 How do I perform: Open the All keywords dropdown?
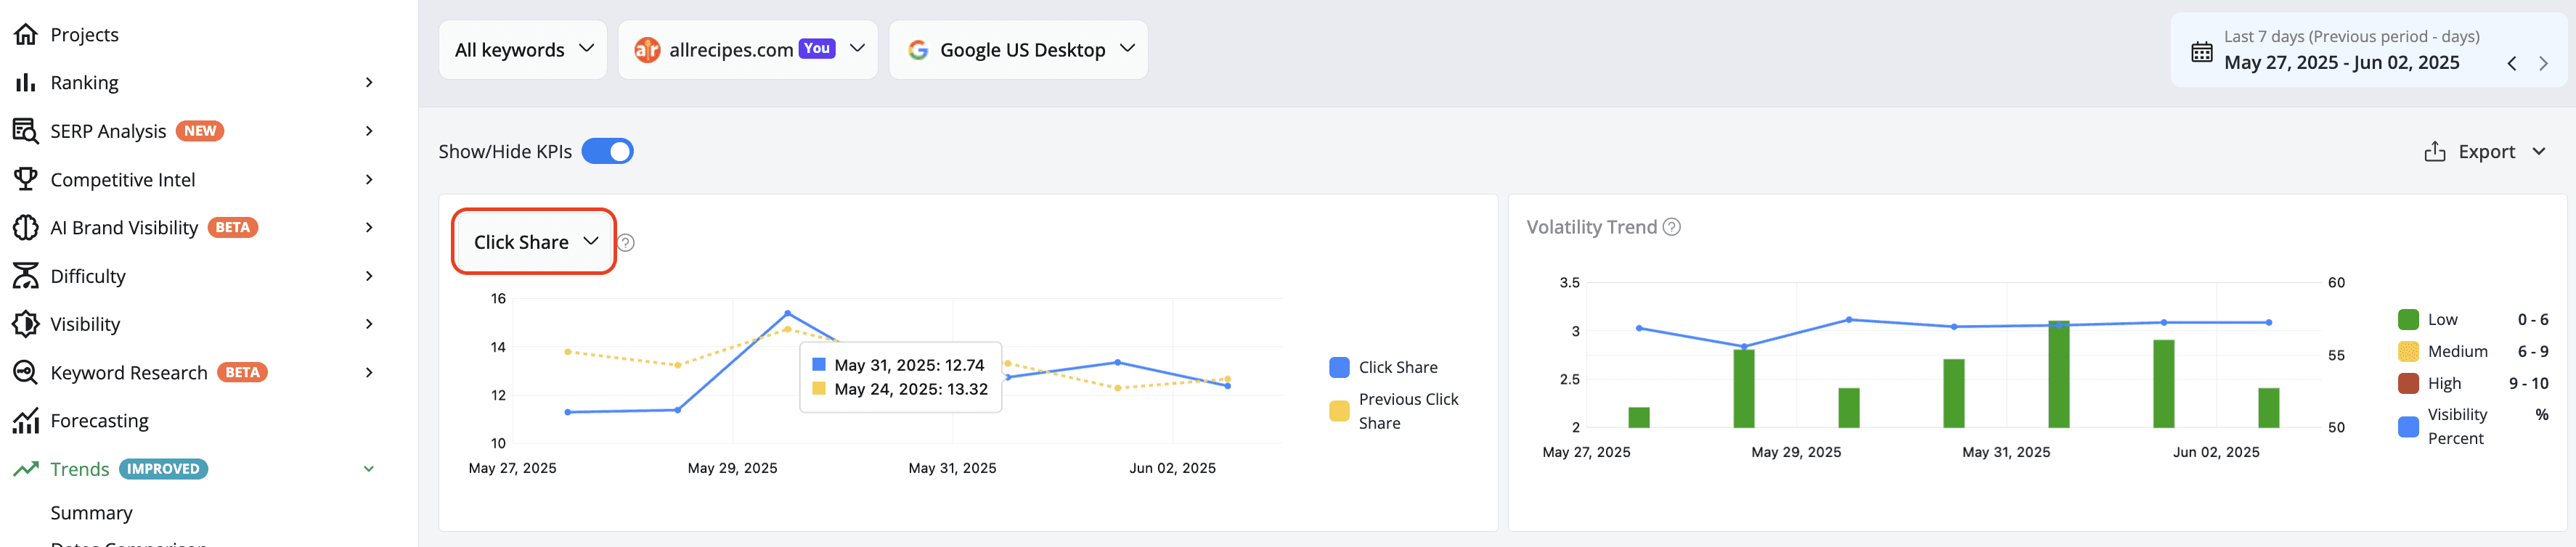pos(523,50)
